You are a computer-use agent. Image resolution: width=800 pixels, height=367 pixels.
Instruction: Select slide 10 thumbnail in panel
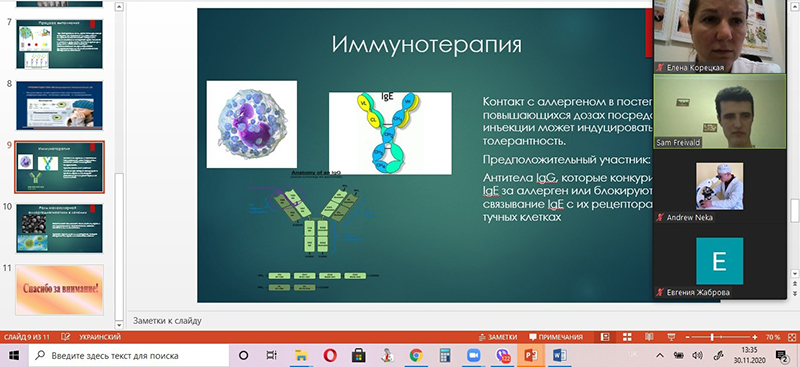60,228
